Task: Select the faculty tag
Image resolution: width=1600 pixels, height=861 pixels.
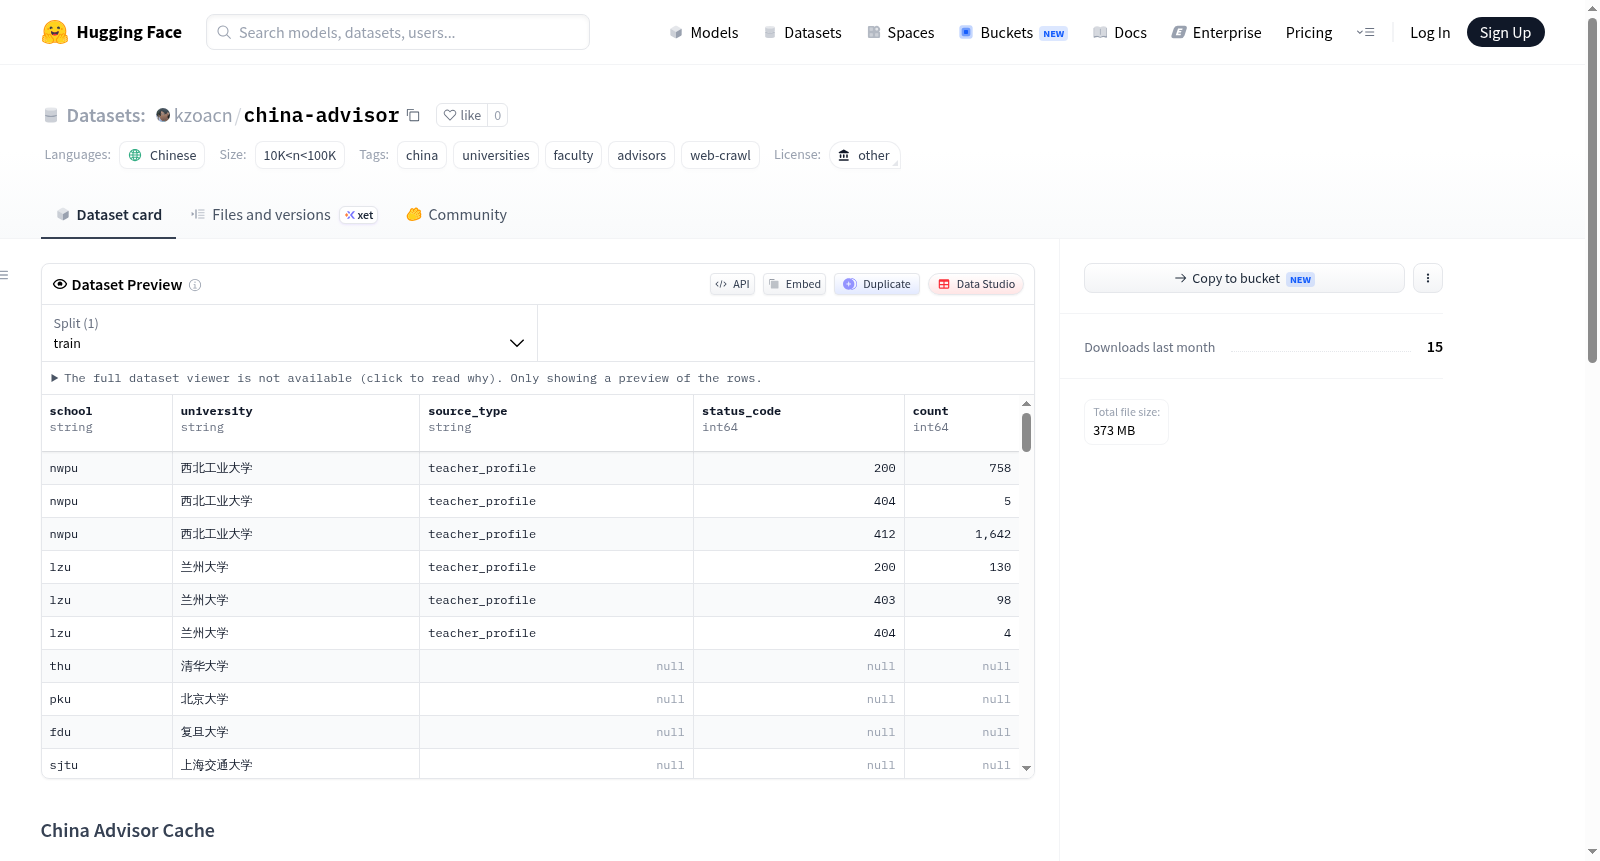Action: [x=573, y=155]
